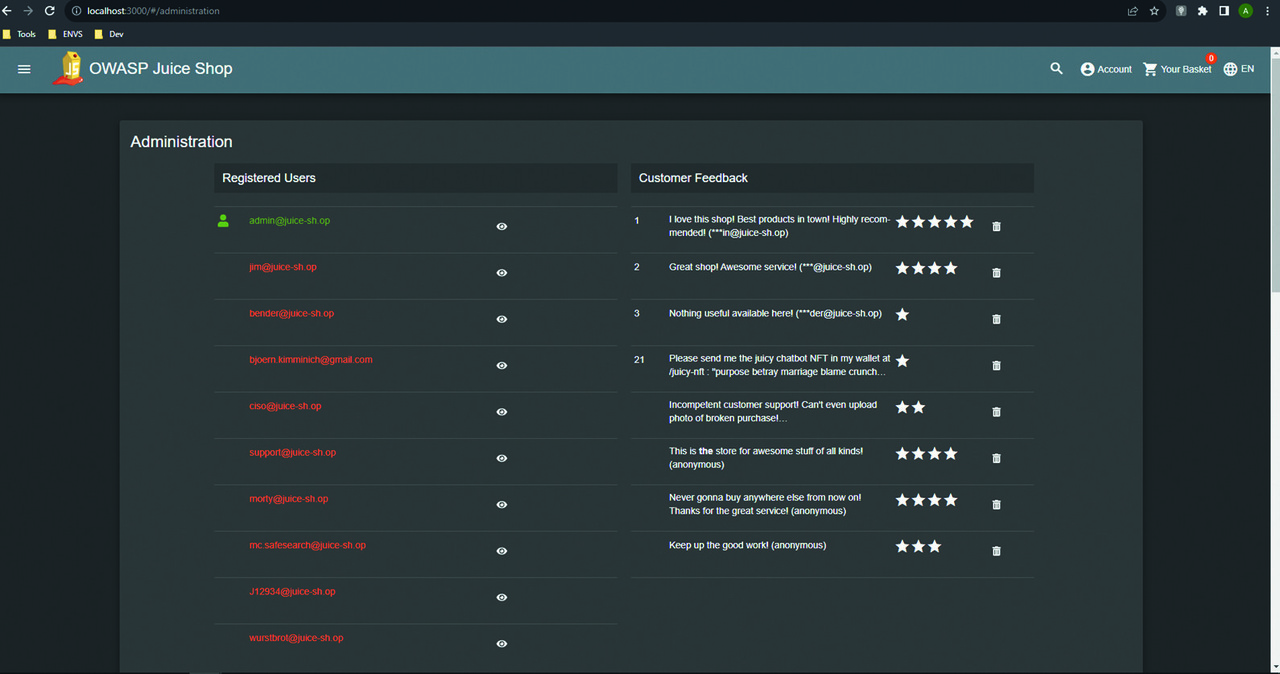
Task: Bookmark this page with star icon
Action: (1155, 11)
